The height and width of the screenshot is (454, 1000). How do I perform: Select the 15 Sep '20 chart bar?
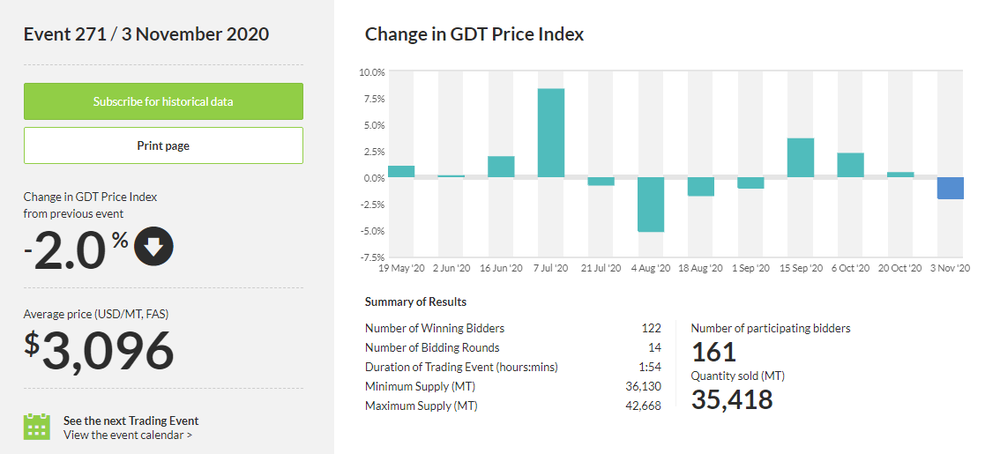pyautogui.click(x=800, y=158)
